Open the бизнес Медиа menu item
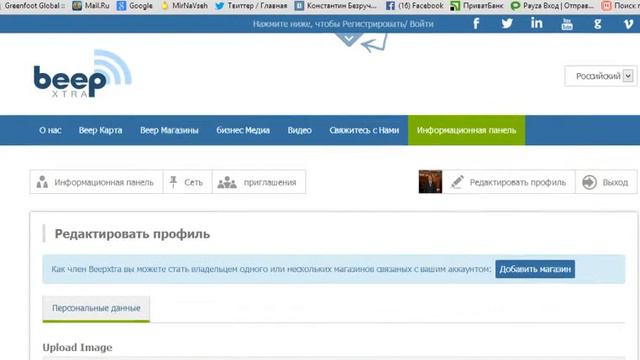The height and width of the screenshot is (360, 640). pos(243,130)
